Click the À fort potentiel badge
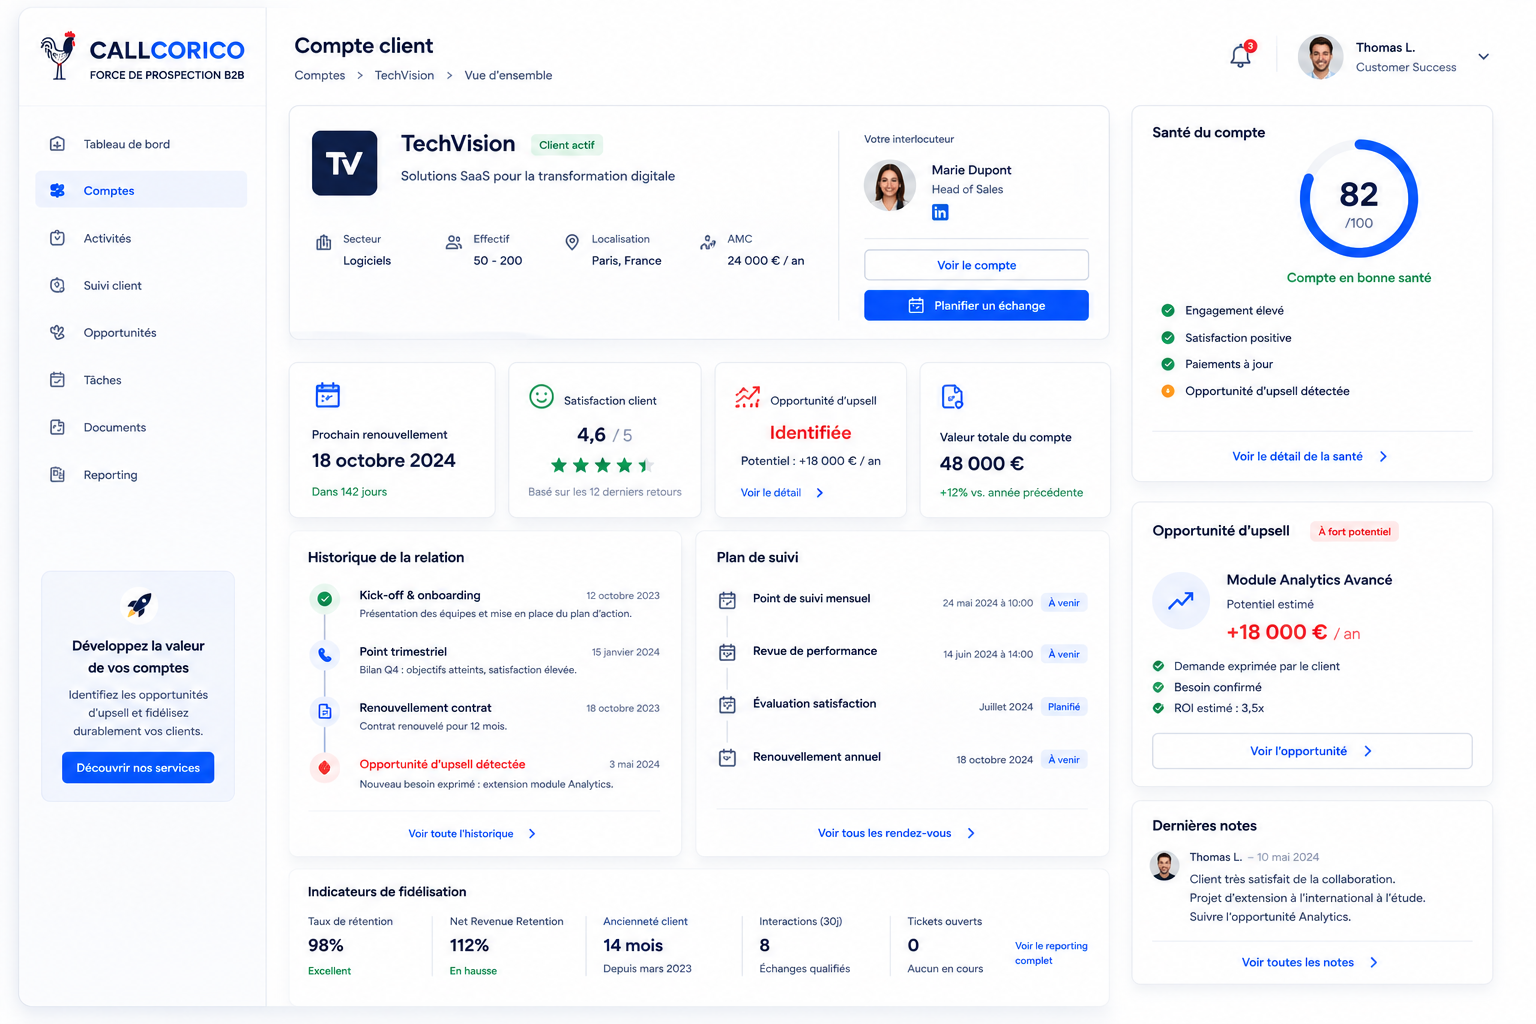Screen dimensions: 1536x1024 1354,532
